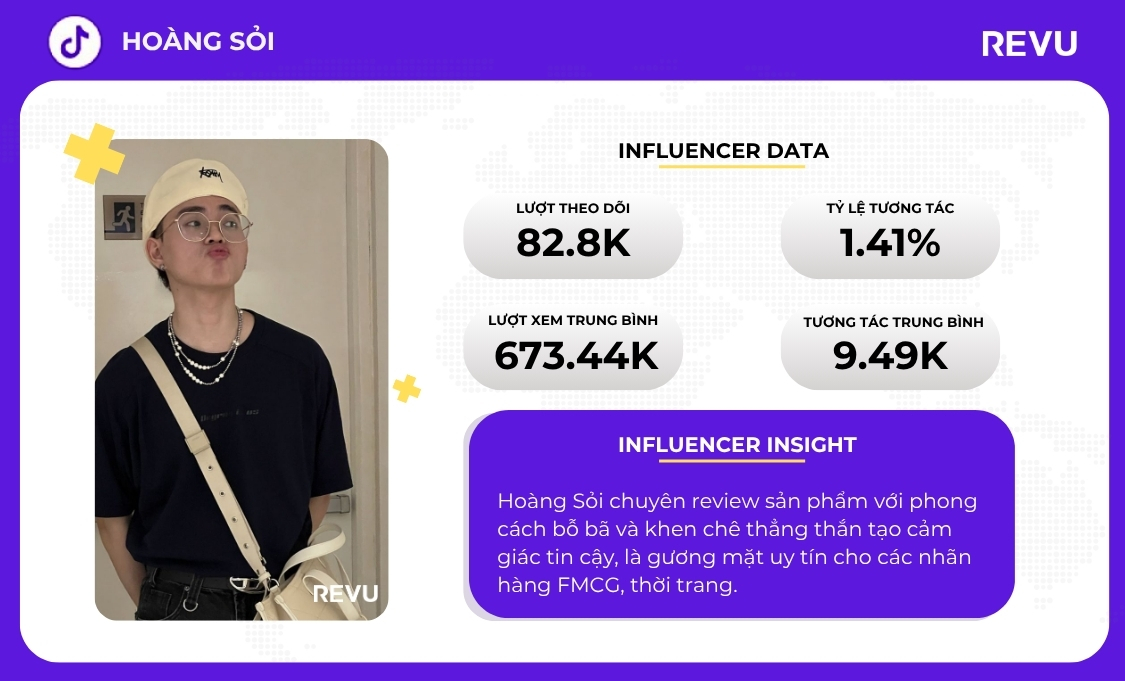
Task: Click the REVU watermark on the photo
Action: point(345,594)
